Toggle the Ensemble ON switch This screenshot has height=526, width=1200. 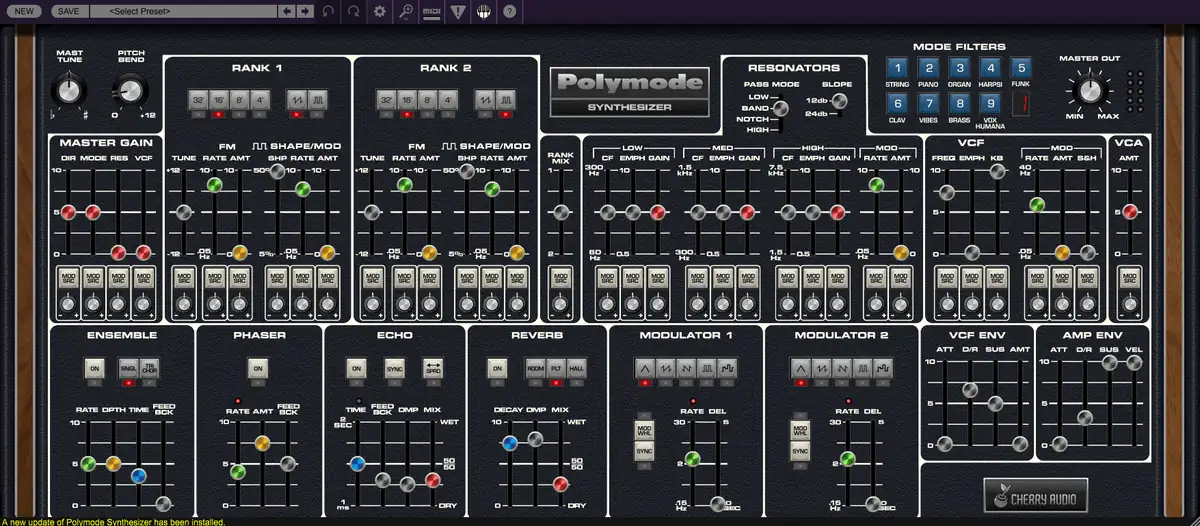tap(93, 368)
